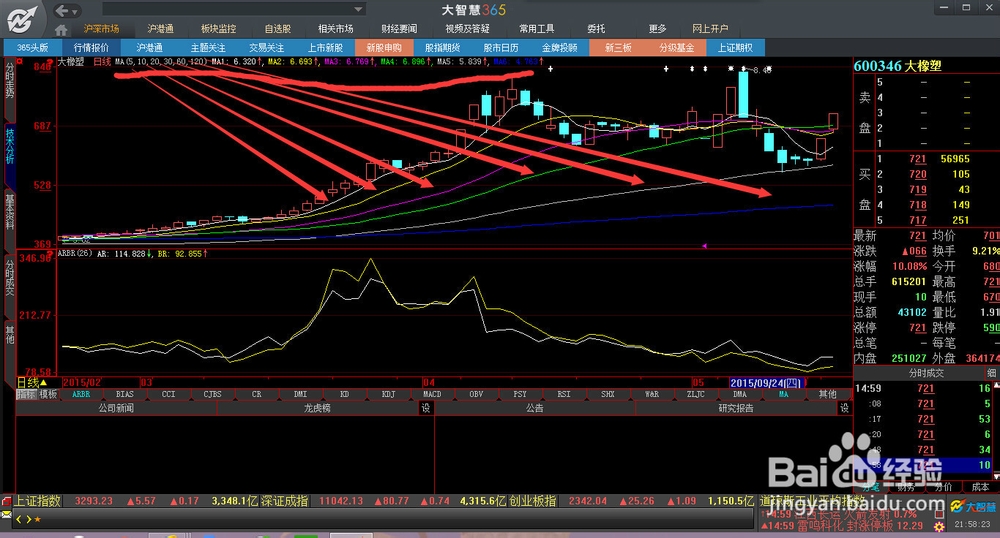Click the 细 detail button beside 分时成交
The image size is (1000, 538).
[992, 373]
